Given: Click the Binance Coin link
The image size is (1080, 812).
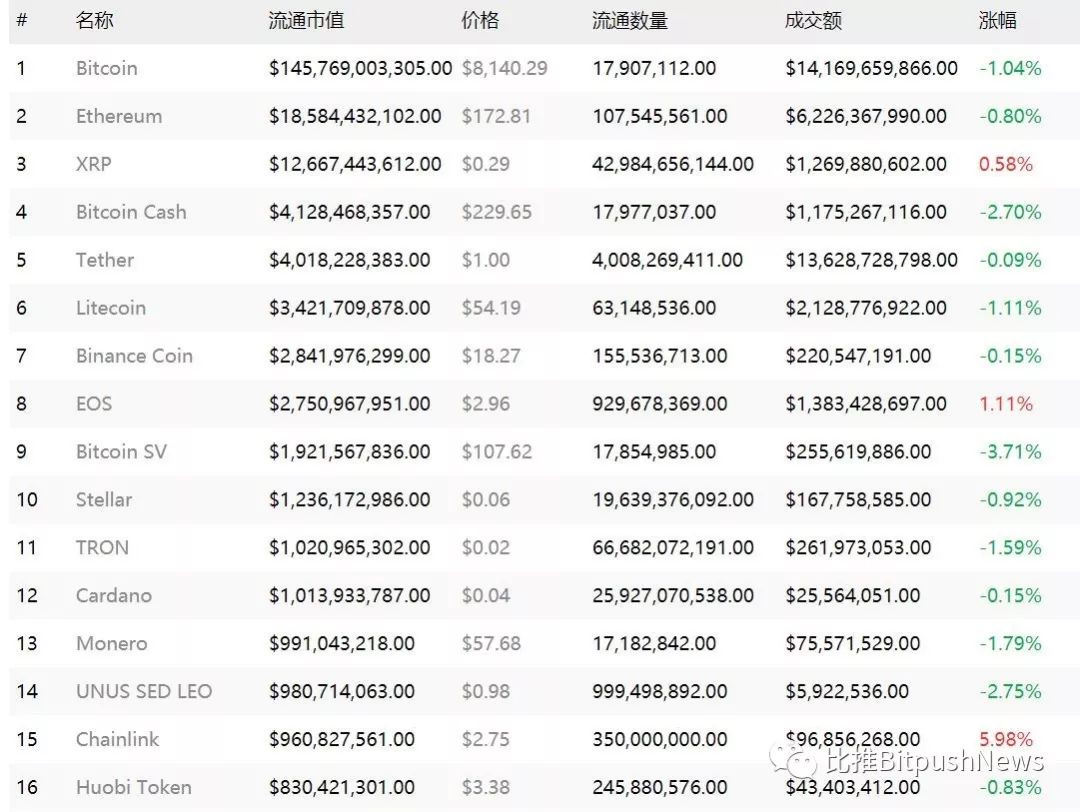Looking at the screenshot, I should click(x=134, y=355).
